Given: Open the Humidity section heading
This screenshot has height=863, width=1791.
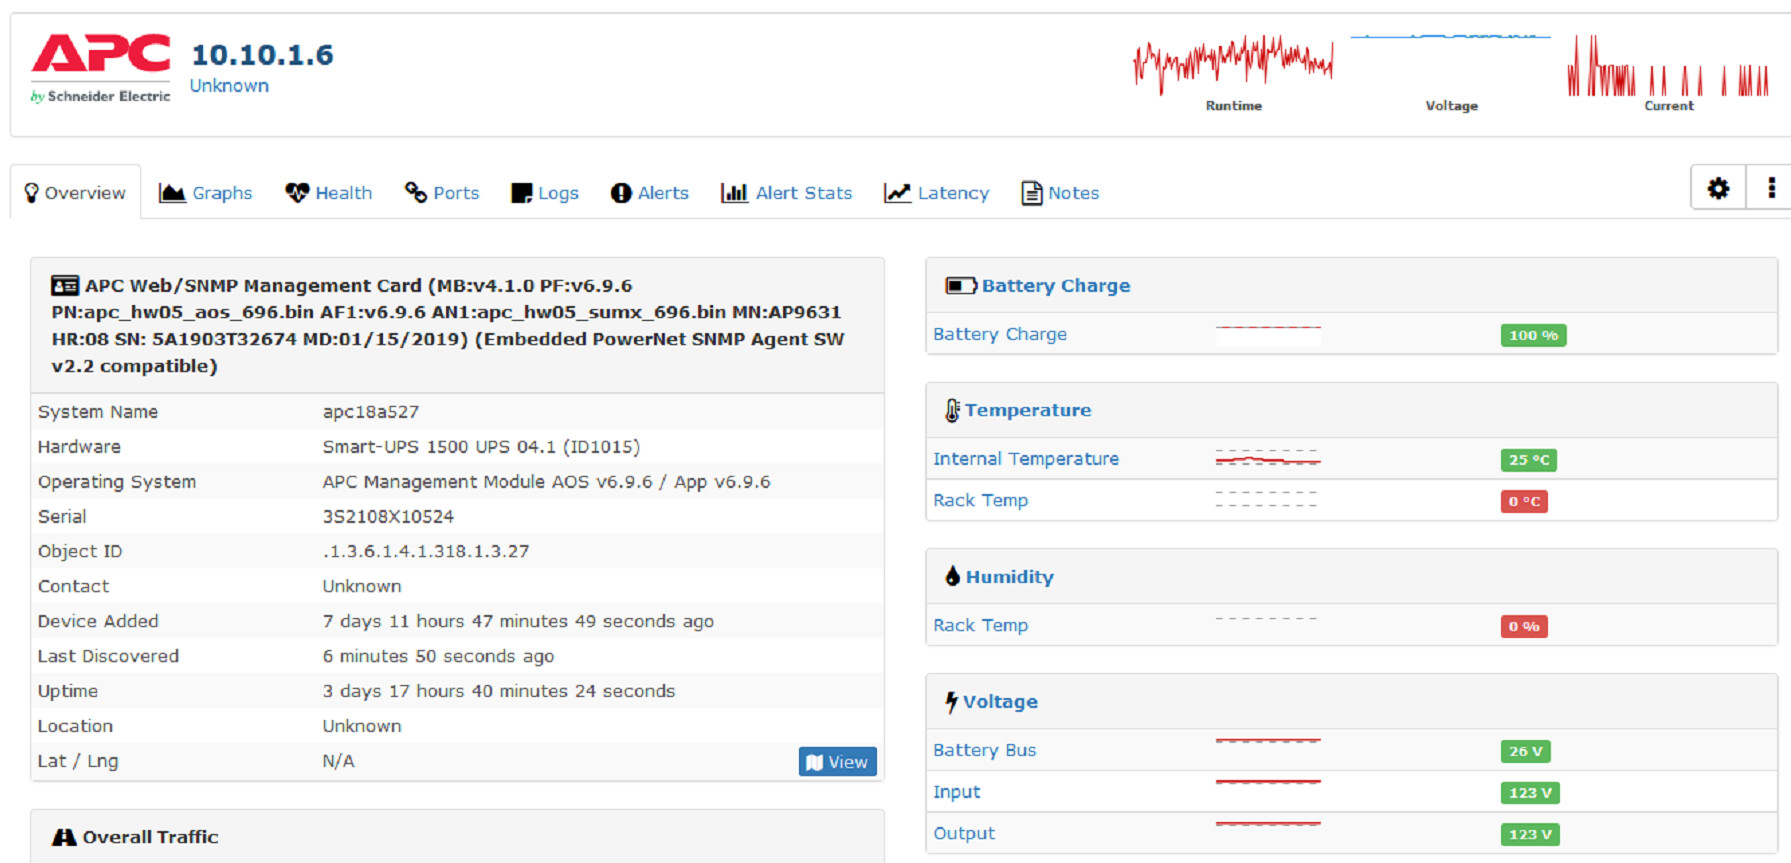Looking at the screenshot, I should pyautogui.click(x=1010, y=577).
